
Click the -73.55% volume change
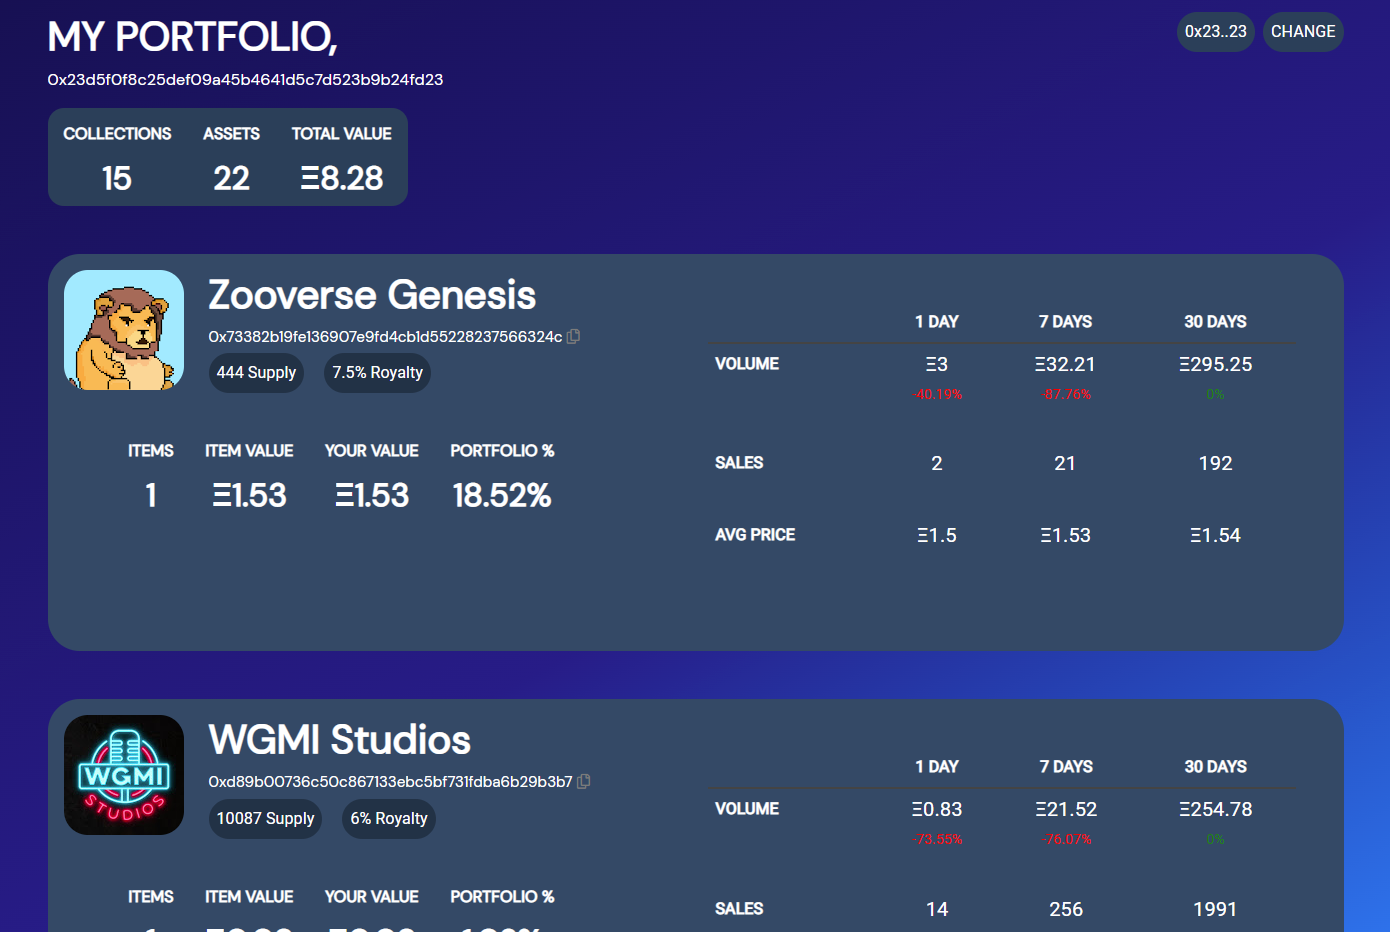[x=937, y=839]
